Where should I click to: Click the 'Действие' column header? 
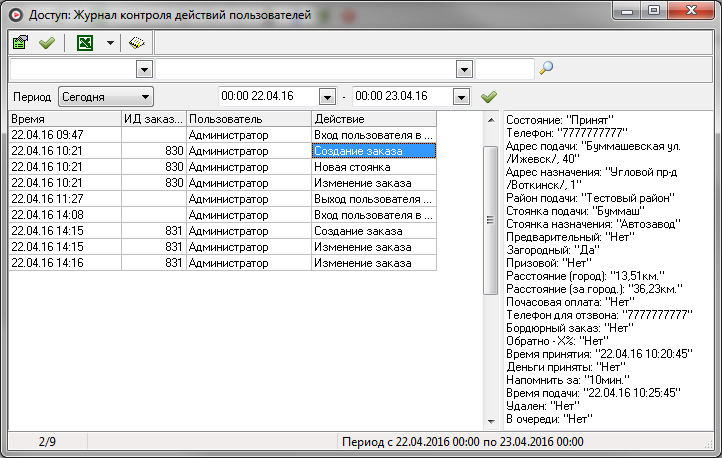372,119
